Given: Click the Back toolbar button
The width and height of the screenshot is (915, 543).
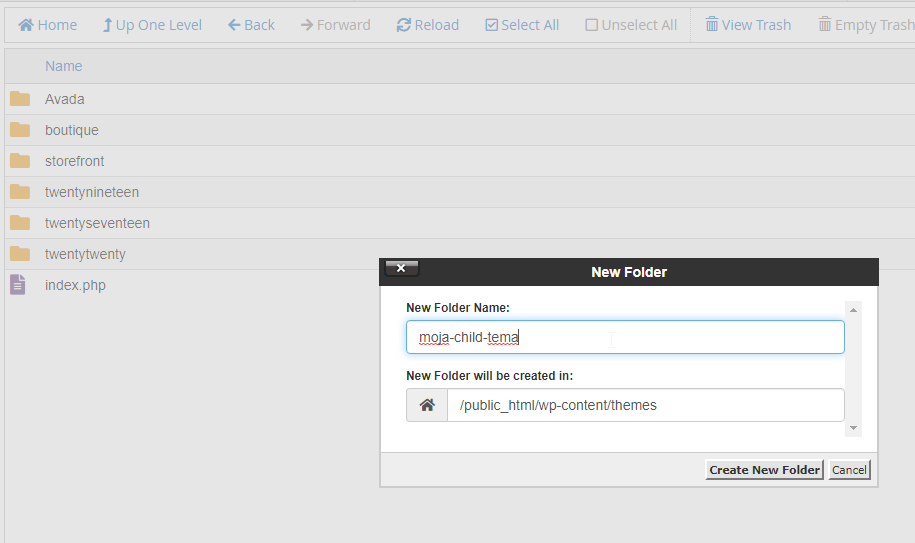Looking at the screenshot, I should coord(251,25).
